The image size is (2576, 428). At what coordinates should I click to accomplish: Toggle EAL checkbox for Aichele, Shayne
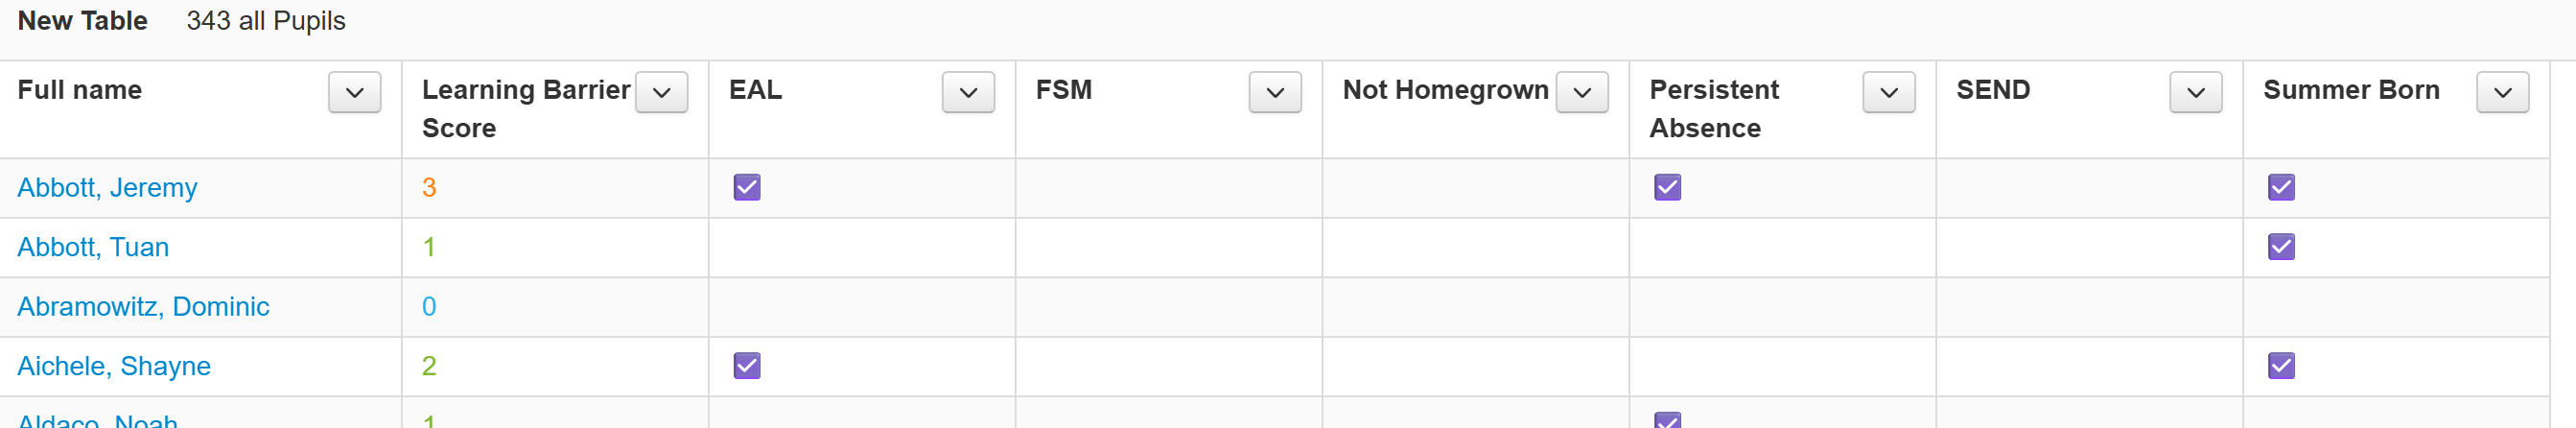tap(747, 366)
